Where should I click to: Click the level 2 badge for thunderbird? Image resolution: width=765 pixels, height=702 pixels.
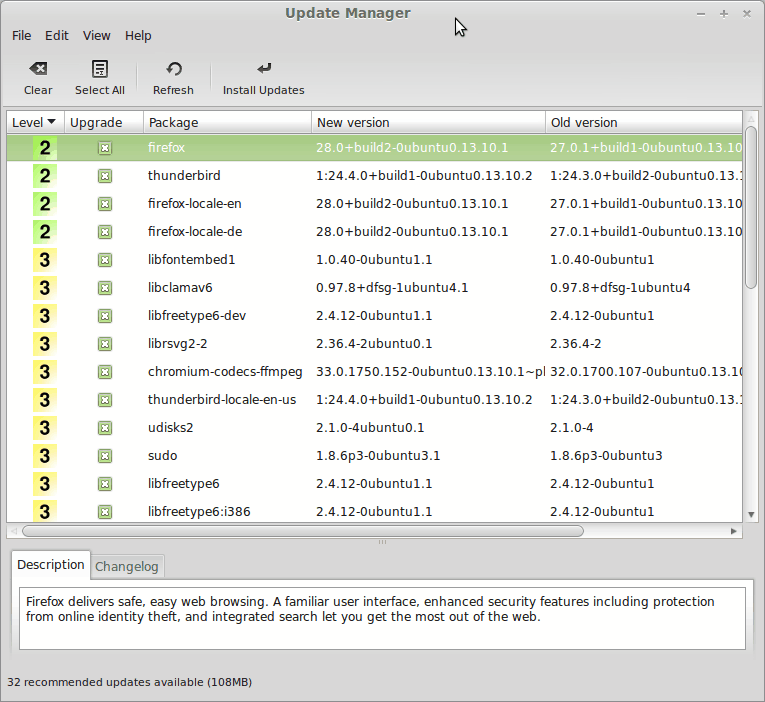(x=45, y=176)
